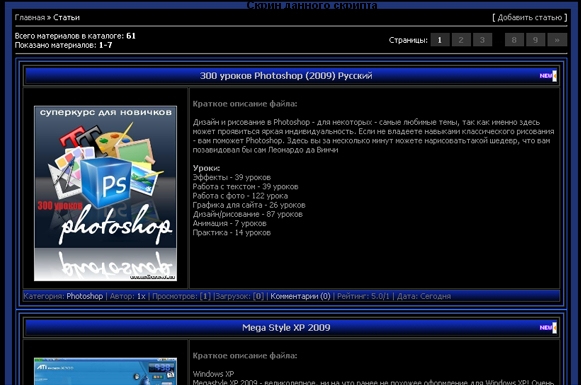Click the Уроки heading in description
Image resolution: width=581 pixels, height=385 pixels.
coord(206,168)
